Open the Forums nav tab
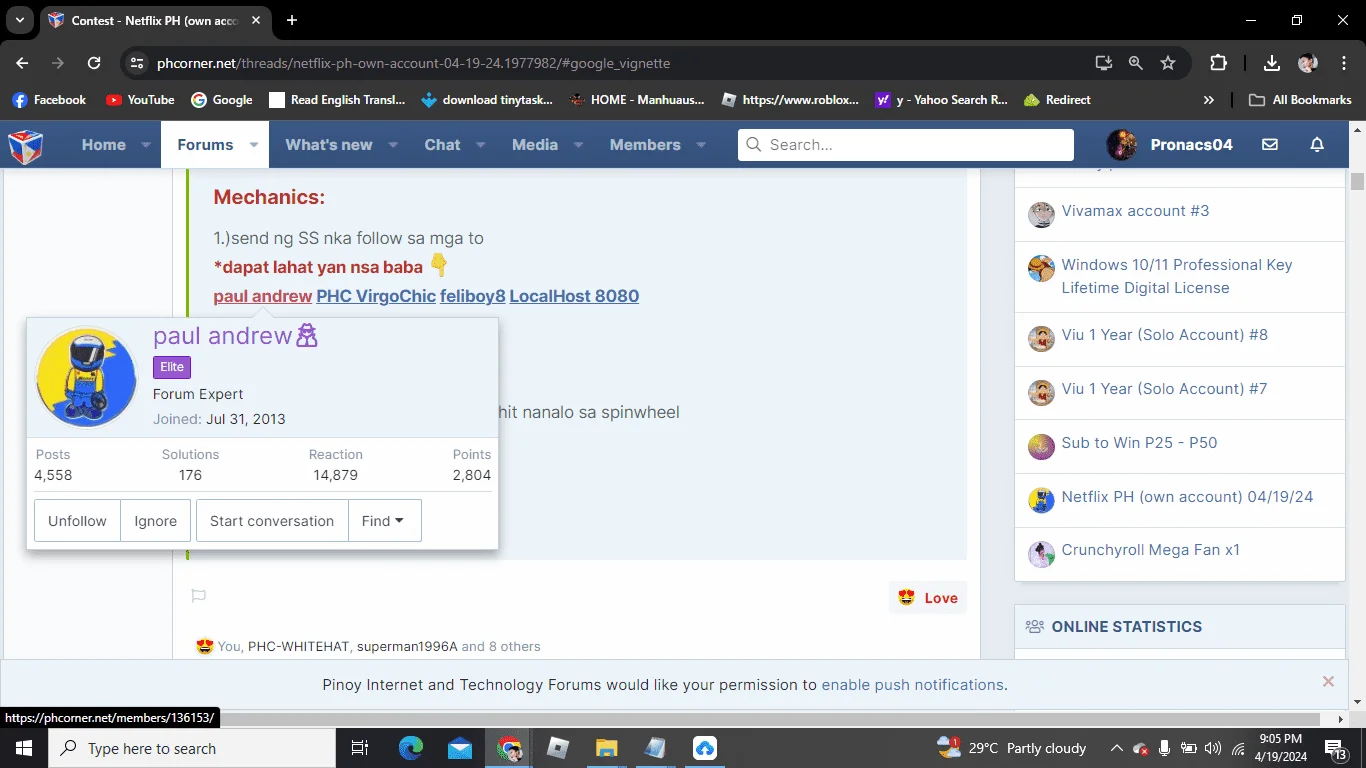Viewport: 1366px width, 768px height. click(205, 145)
